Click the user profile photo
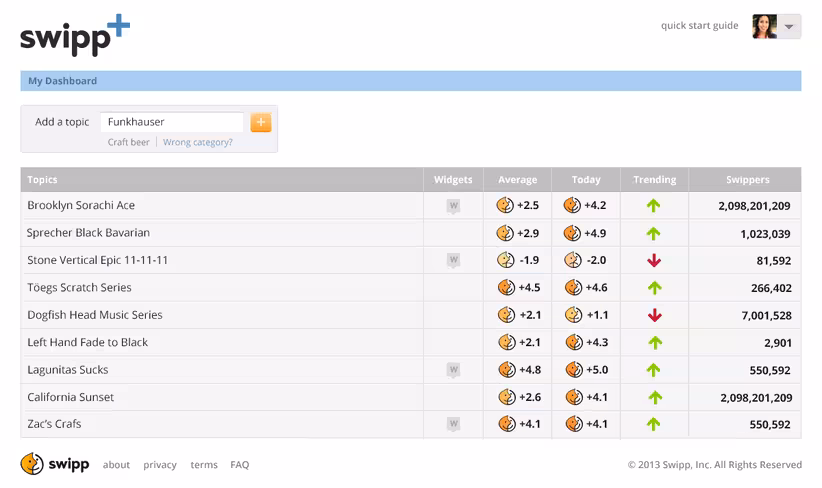 click(764, 26)
